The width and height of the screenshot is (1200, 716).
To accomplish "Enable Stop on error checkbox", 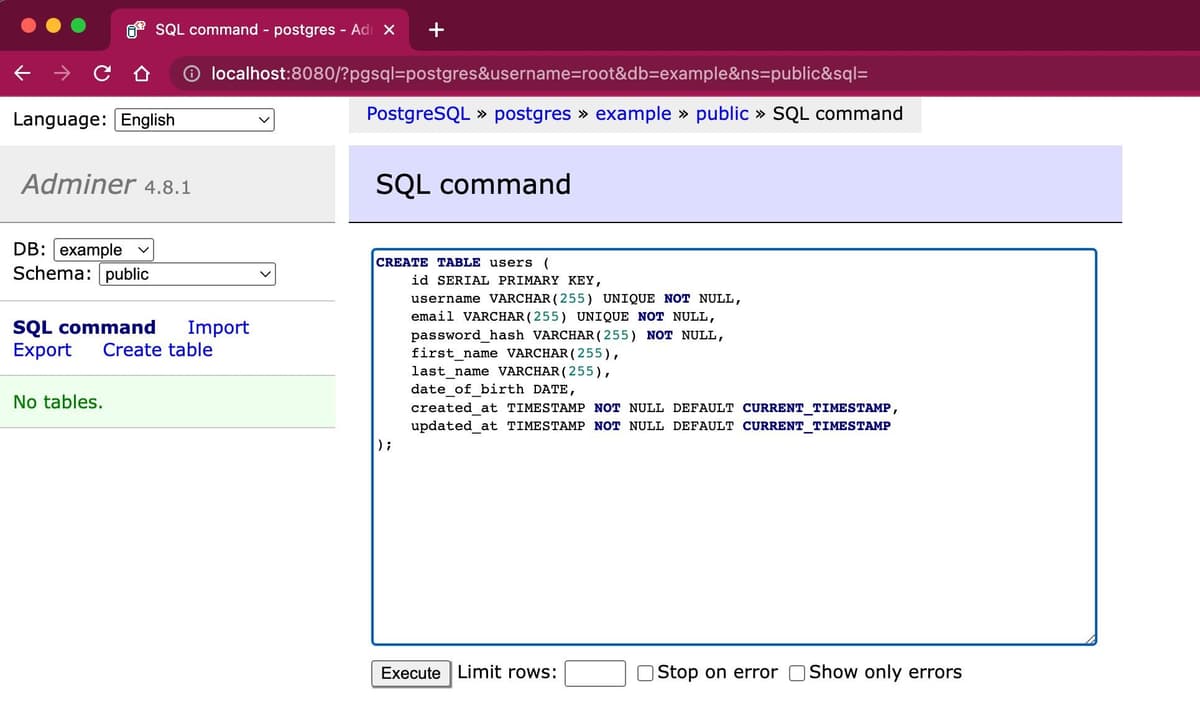I will pyautogui.click(x=646, y=673).
